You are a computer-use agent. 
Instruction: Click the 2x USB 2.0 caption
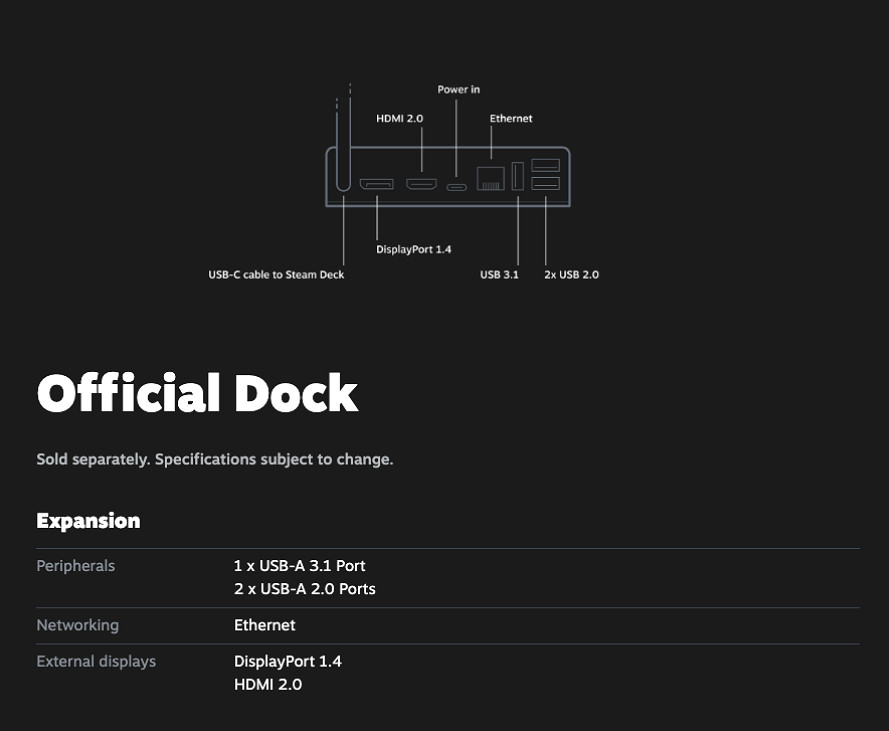569,274
